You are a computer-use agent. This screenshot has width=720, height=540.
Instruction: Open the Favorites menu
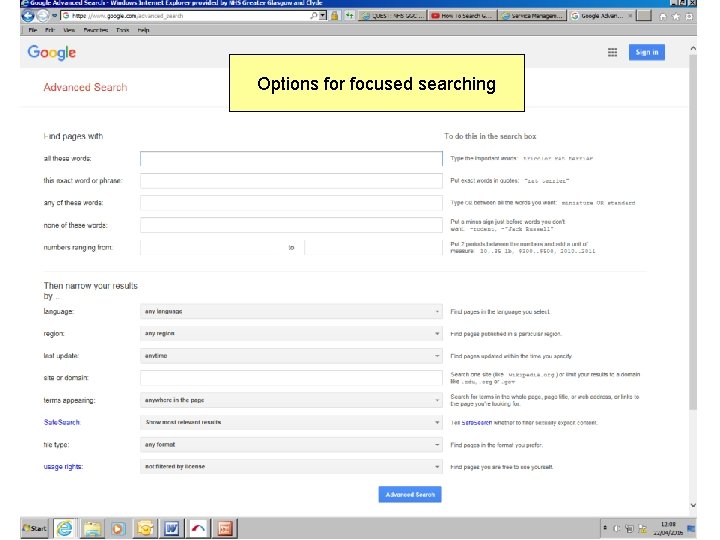click(x=96, y=30)
